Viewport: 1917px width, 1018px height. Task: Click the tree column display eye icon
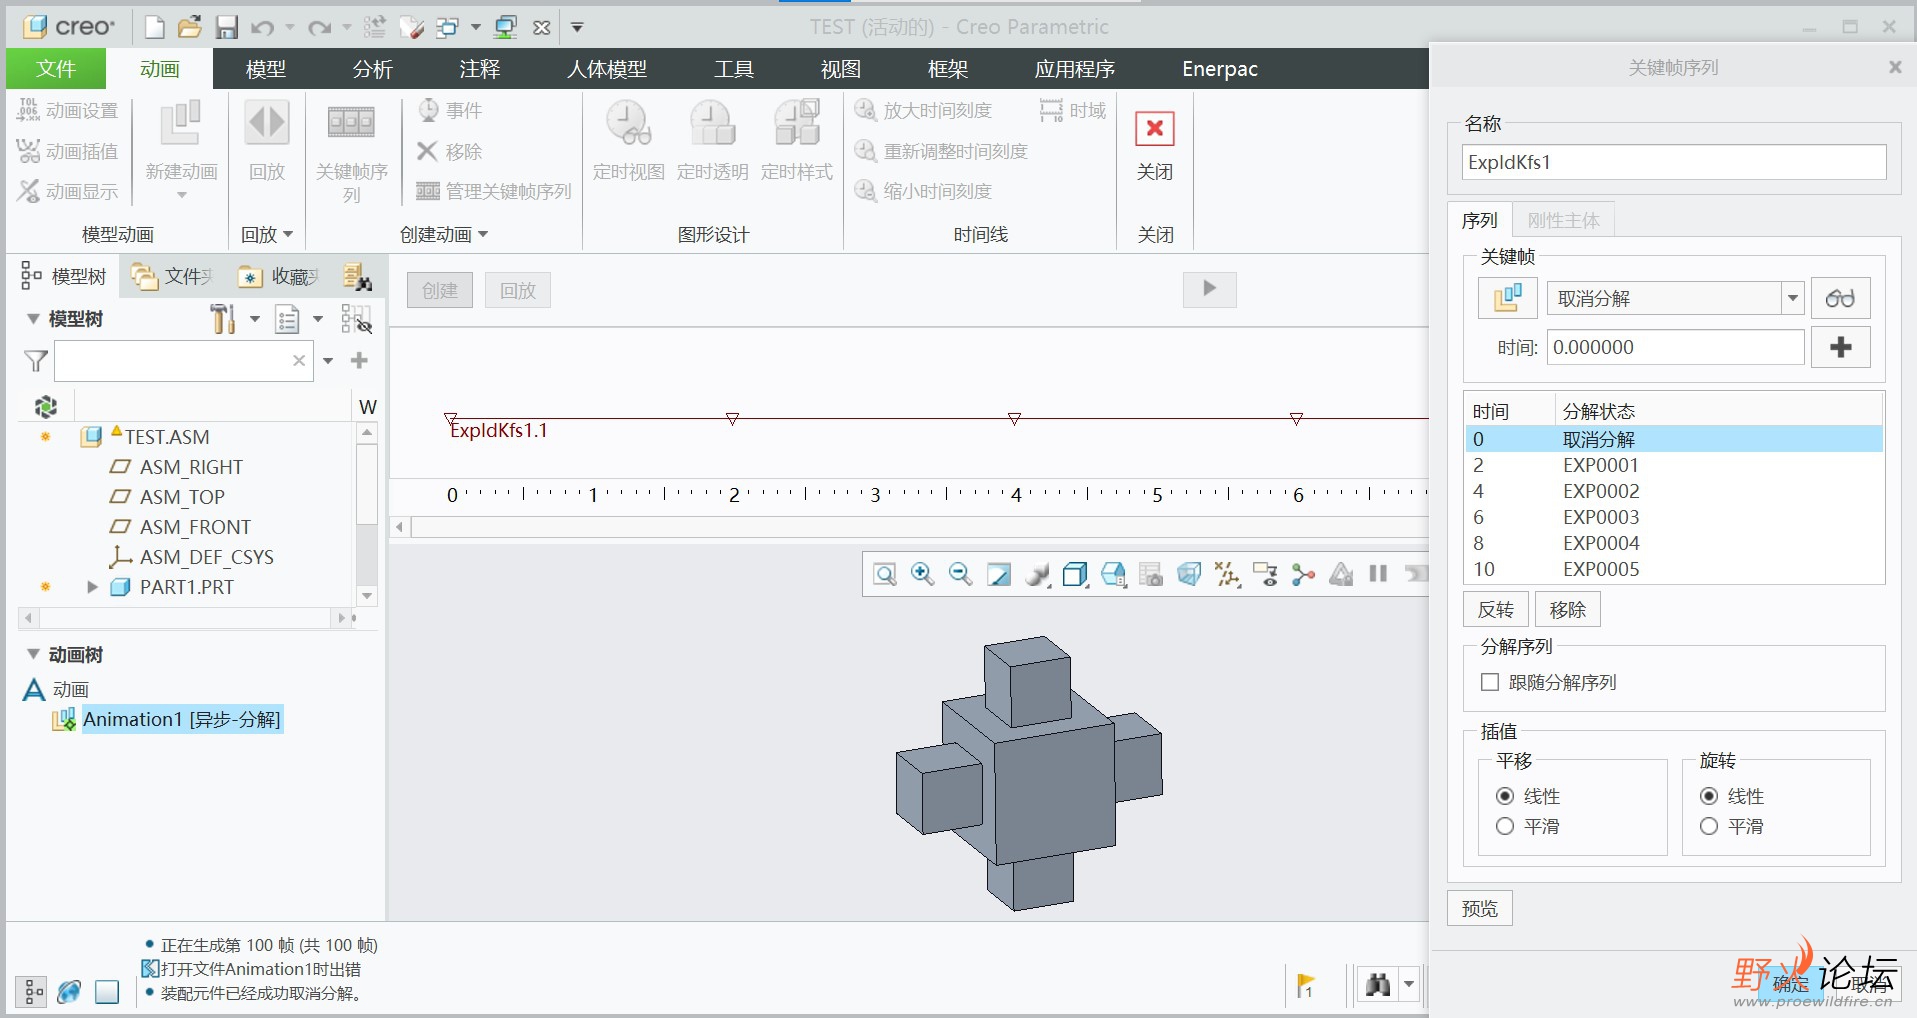pos(356,319)
